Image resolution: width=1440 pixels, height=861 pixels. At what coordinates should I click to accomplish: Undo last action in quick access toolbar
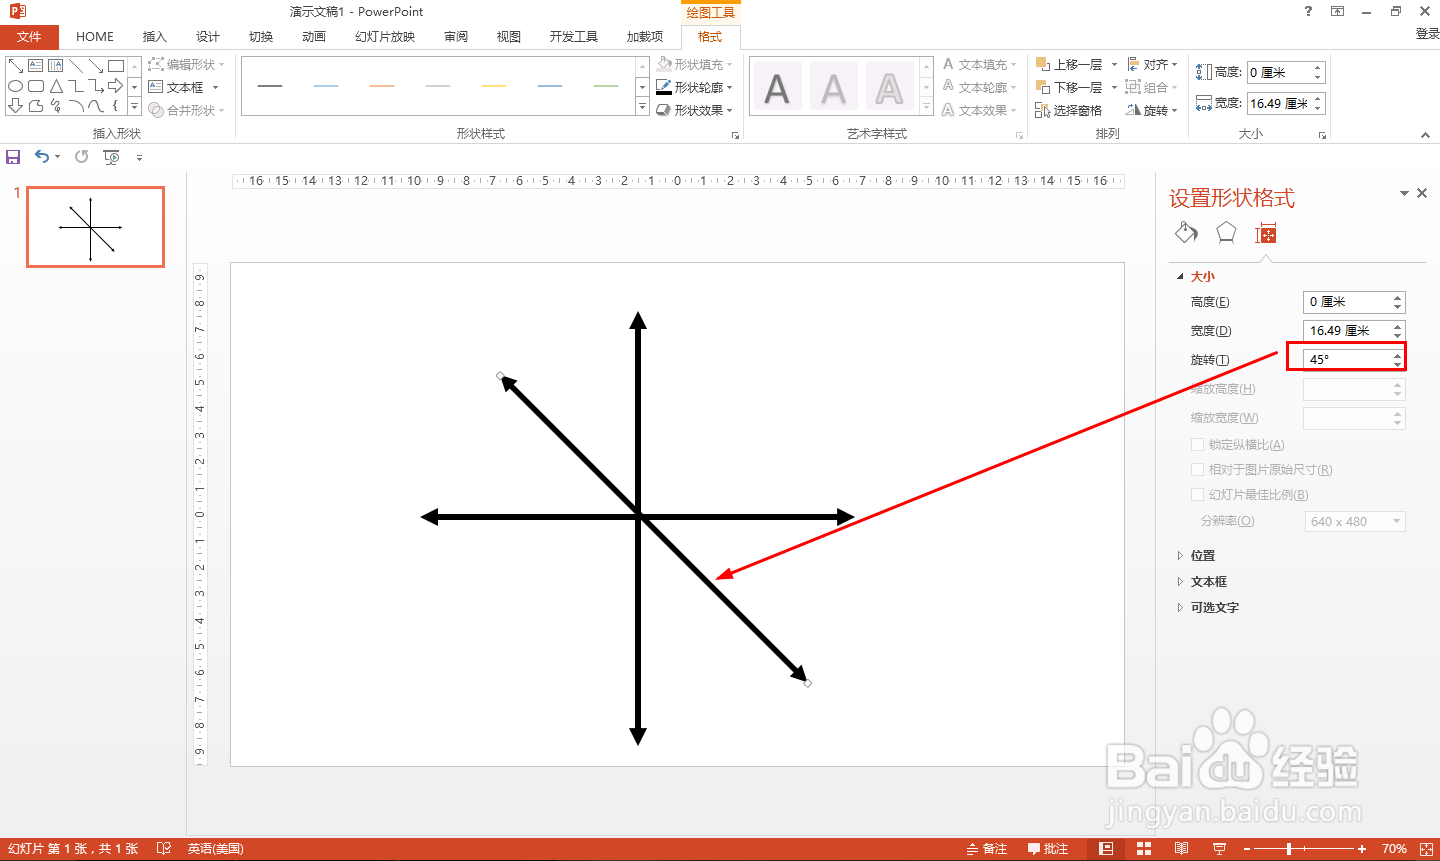[x=42, y=156]
